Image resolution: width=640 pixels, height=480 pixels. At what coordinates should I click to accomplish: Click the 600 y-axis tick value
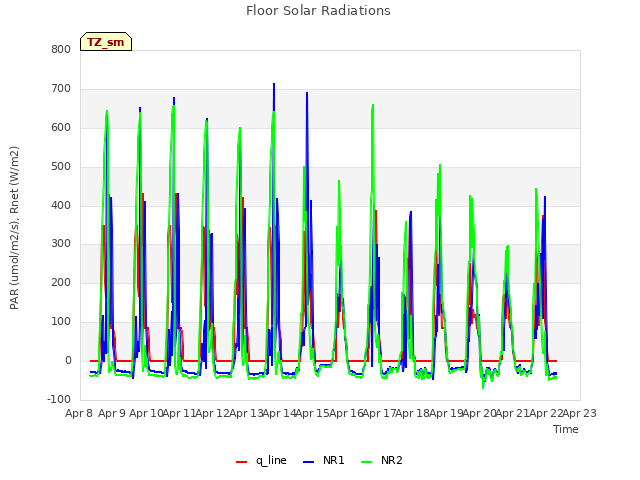[x=61, y=128]
